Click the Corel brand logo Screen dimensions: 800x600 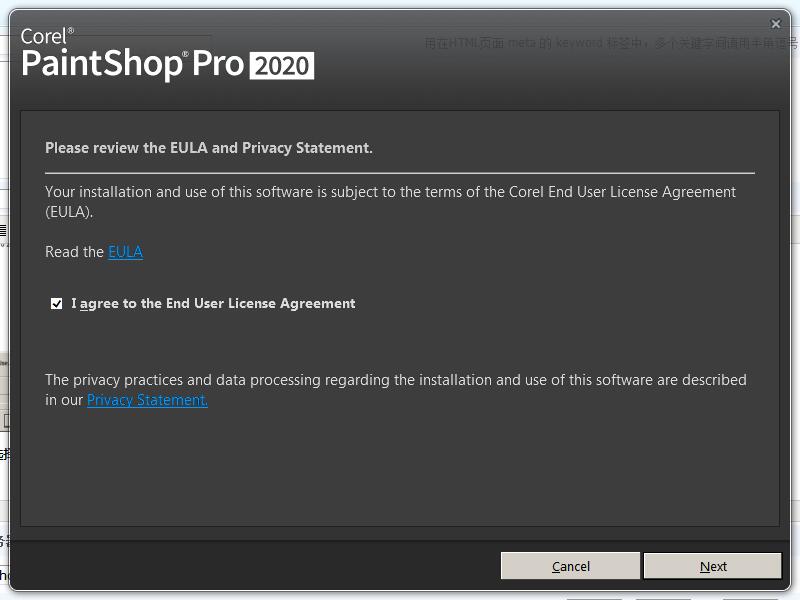pos(47,36)
